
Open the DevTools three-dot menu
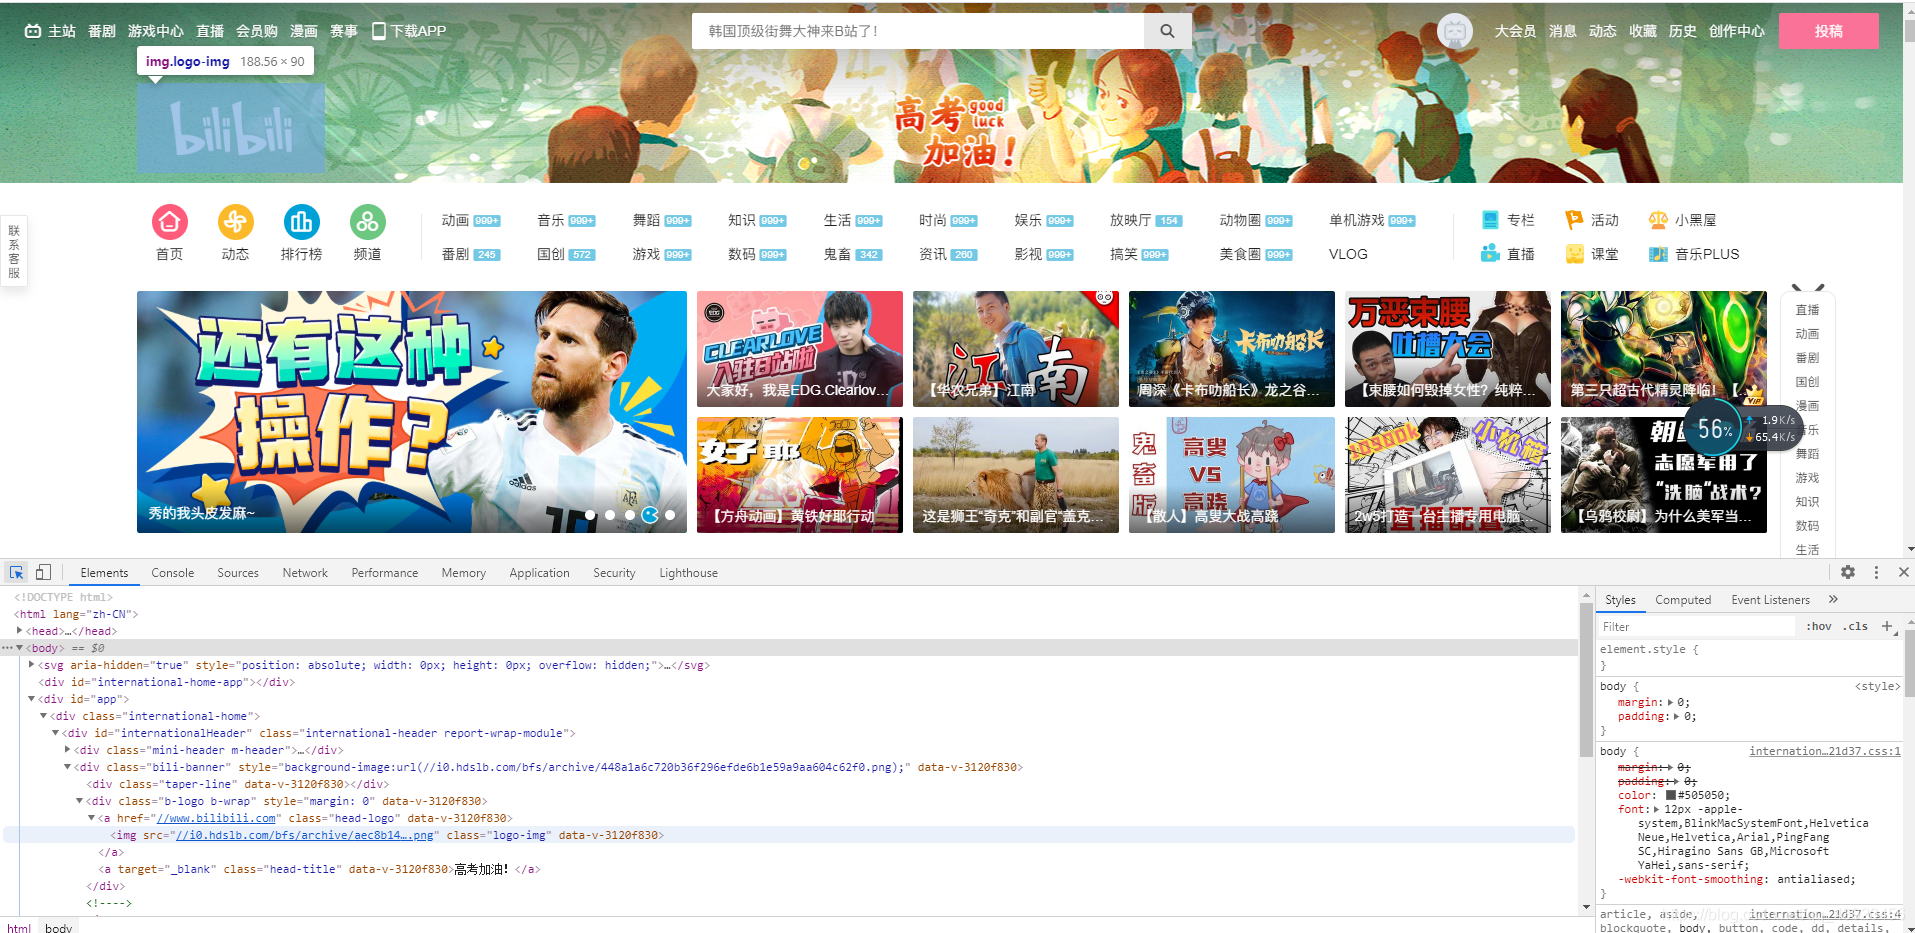point(1876,572)
